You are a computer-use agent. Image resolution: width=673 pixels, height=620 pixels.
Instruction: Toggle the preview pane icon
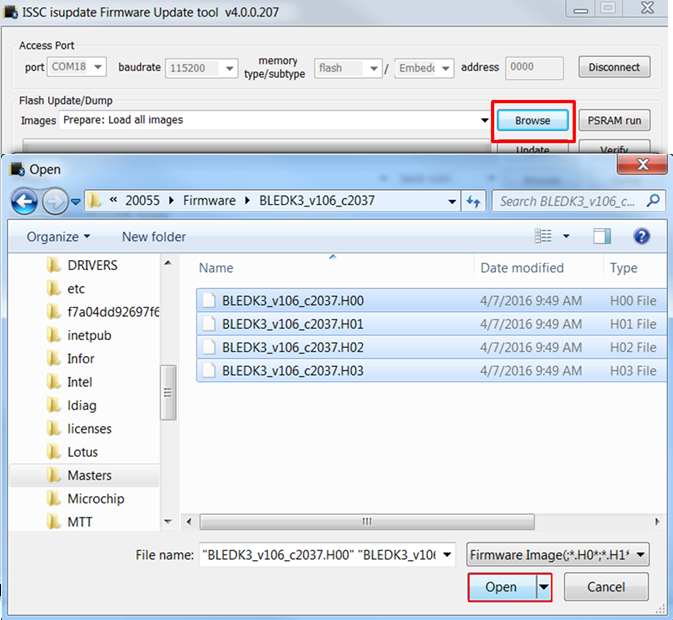(601, 237)
